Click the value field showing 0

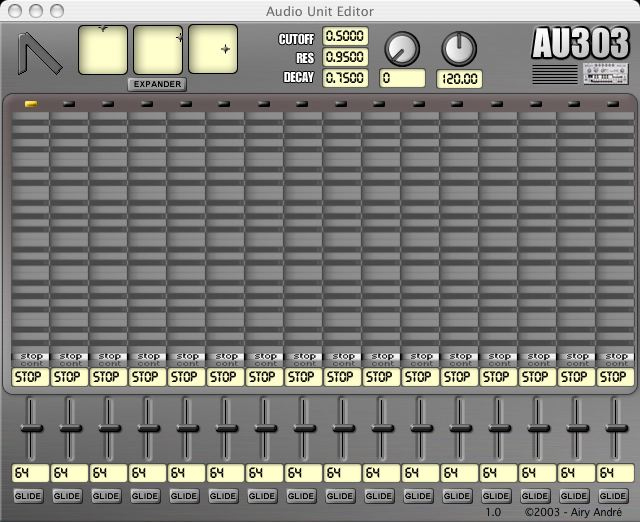click(402, 78)
